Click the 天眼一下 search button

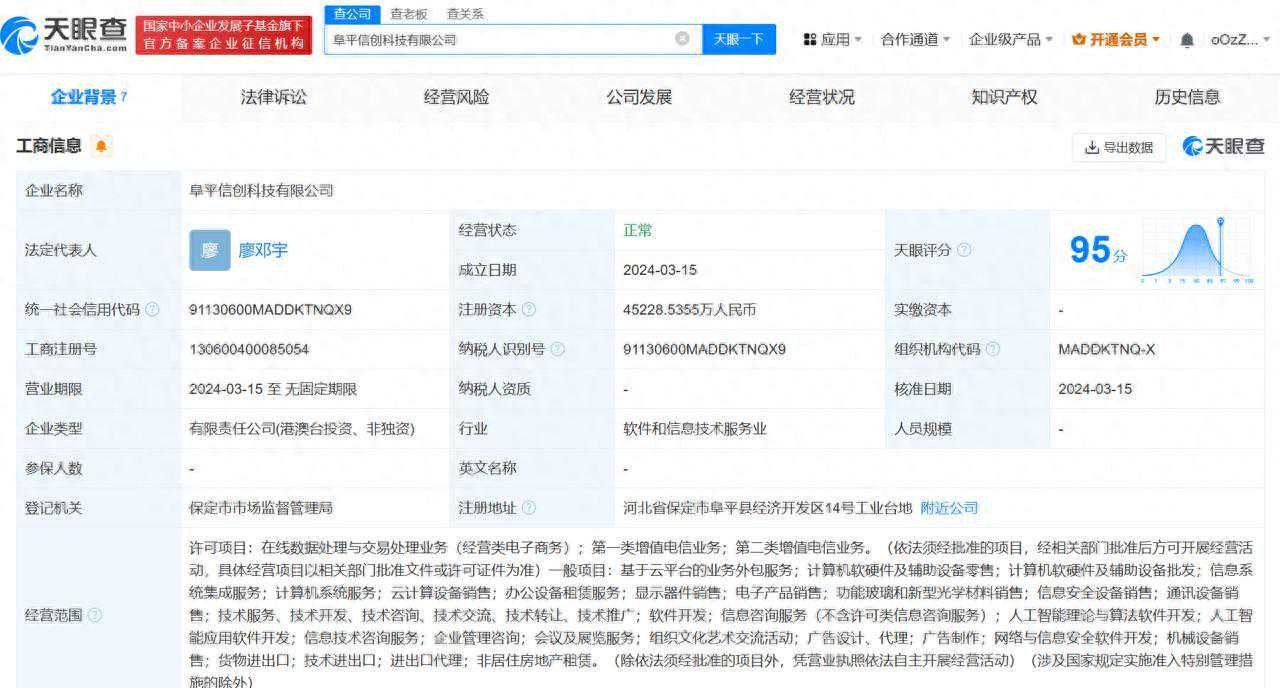pyautogui.click(x=739, y=39)
